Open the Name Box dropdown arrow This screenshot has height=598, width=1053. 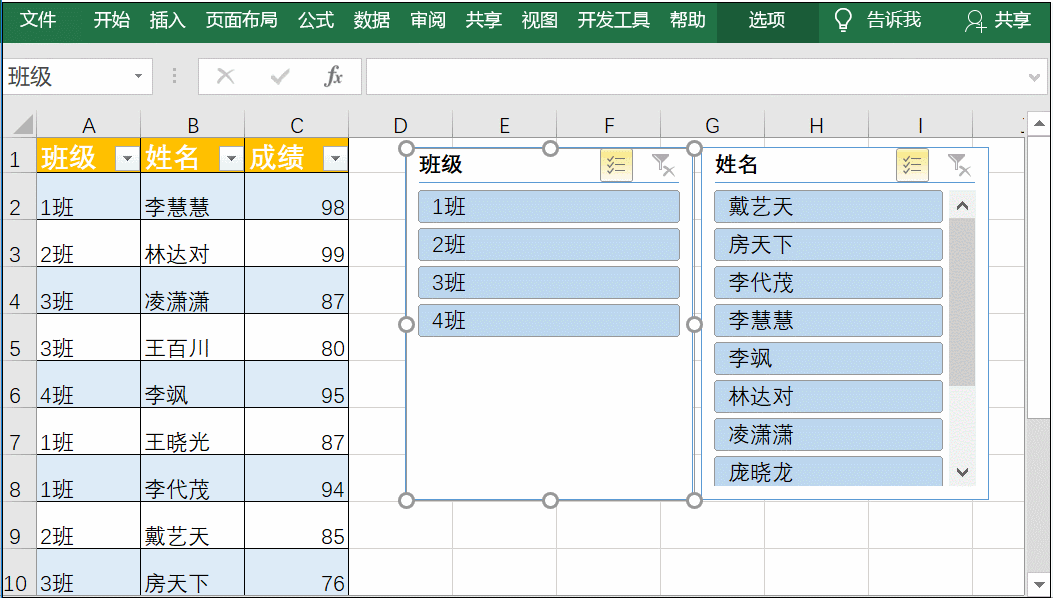point(138,76)
